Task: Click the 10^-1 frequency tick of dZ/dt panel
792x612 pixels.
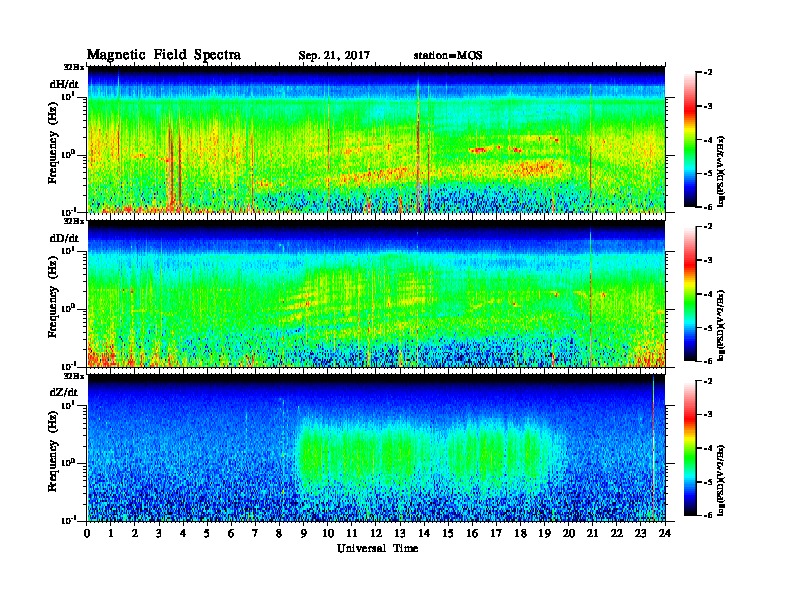Action: pos(68,520)
